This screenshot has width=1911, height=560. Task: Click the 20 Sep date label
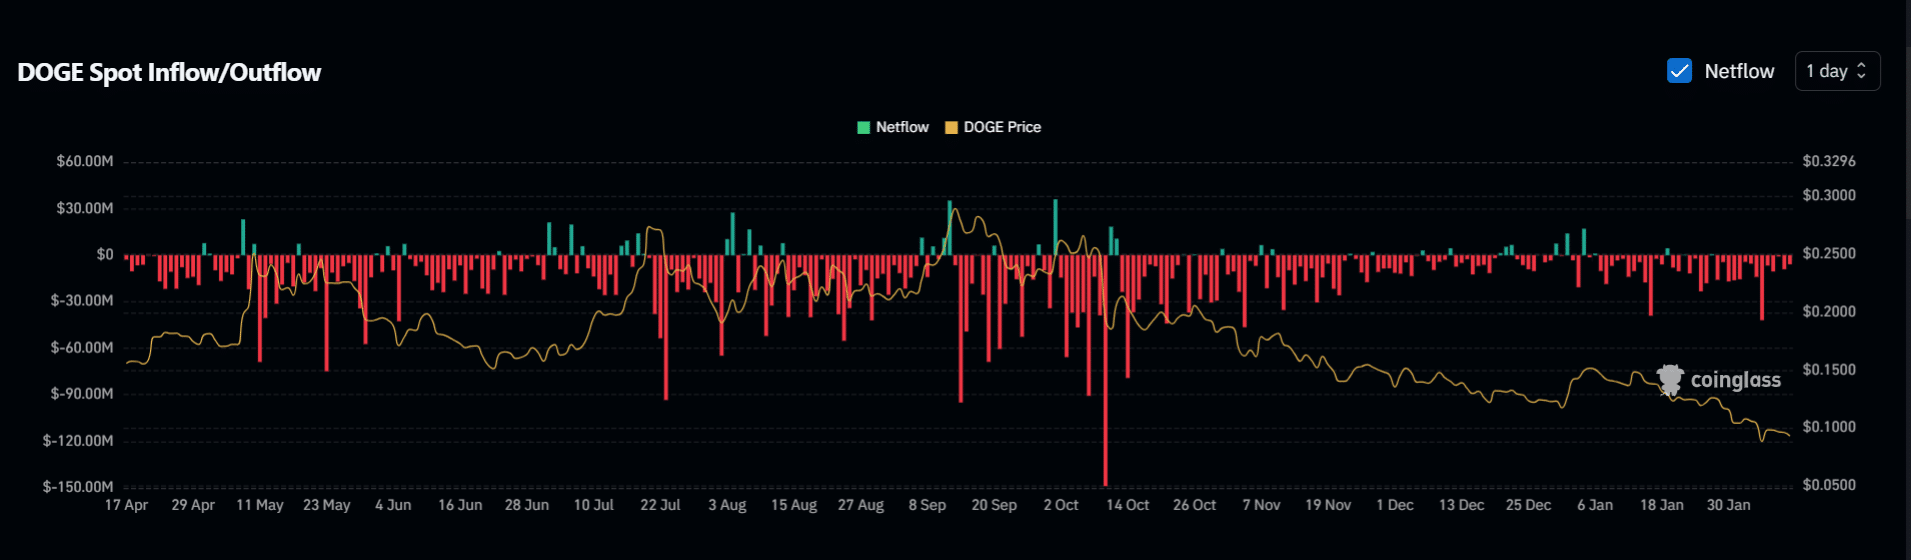(994, 505)
